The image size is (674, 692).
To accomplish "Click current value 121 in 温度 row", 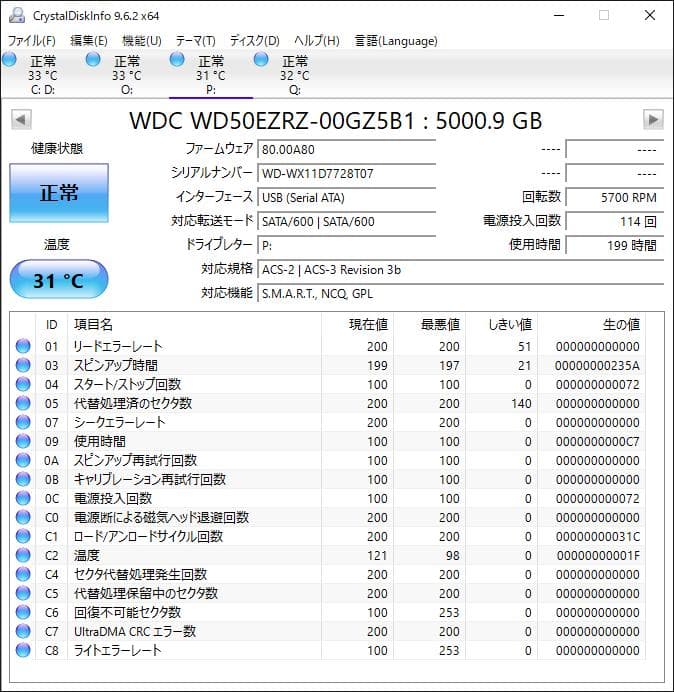I will pos(377,555).
